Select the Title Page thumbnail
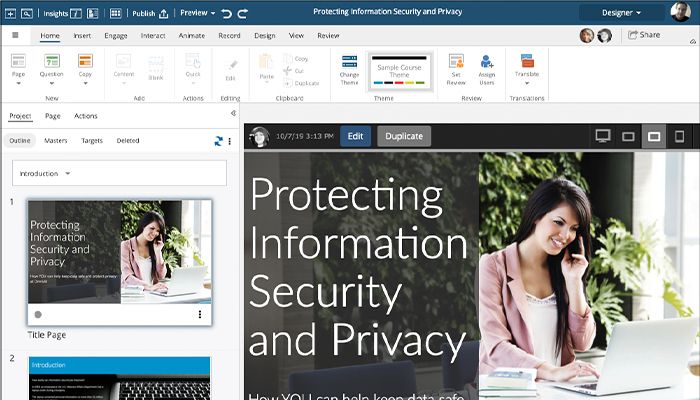700x400 pixels. pyautogui.click(x=120, y=250)
